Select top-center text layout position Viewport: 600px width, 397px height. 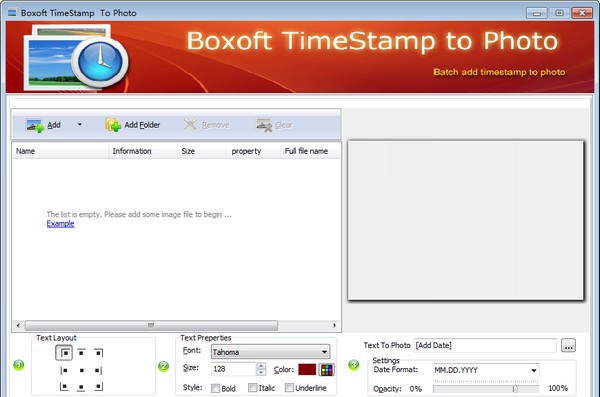[x=81, y=353]
